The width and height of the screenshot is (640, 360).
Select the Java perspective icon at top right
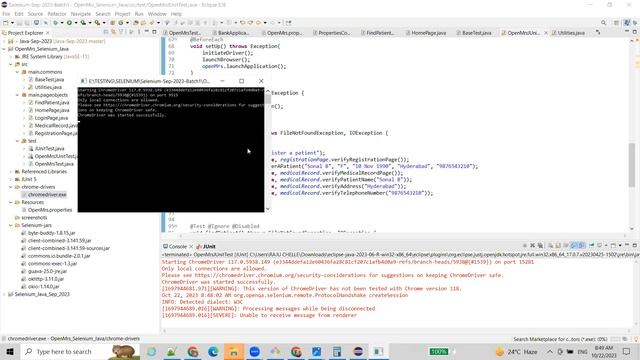[x=627, y=23]
